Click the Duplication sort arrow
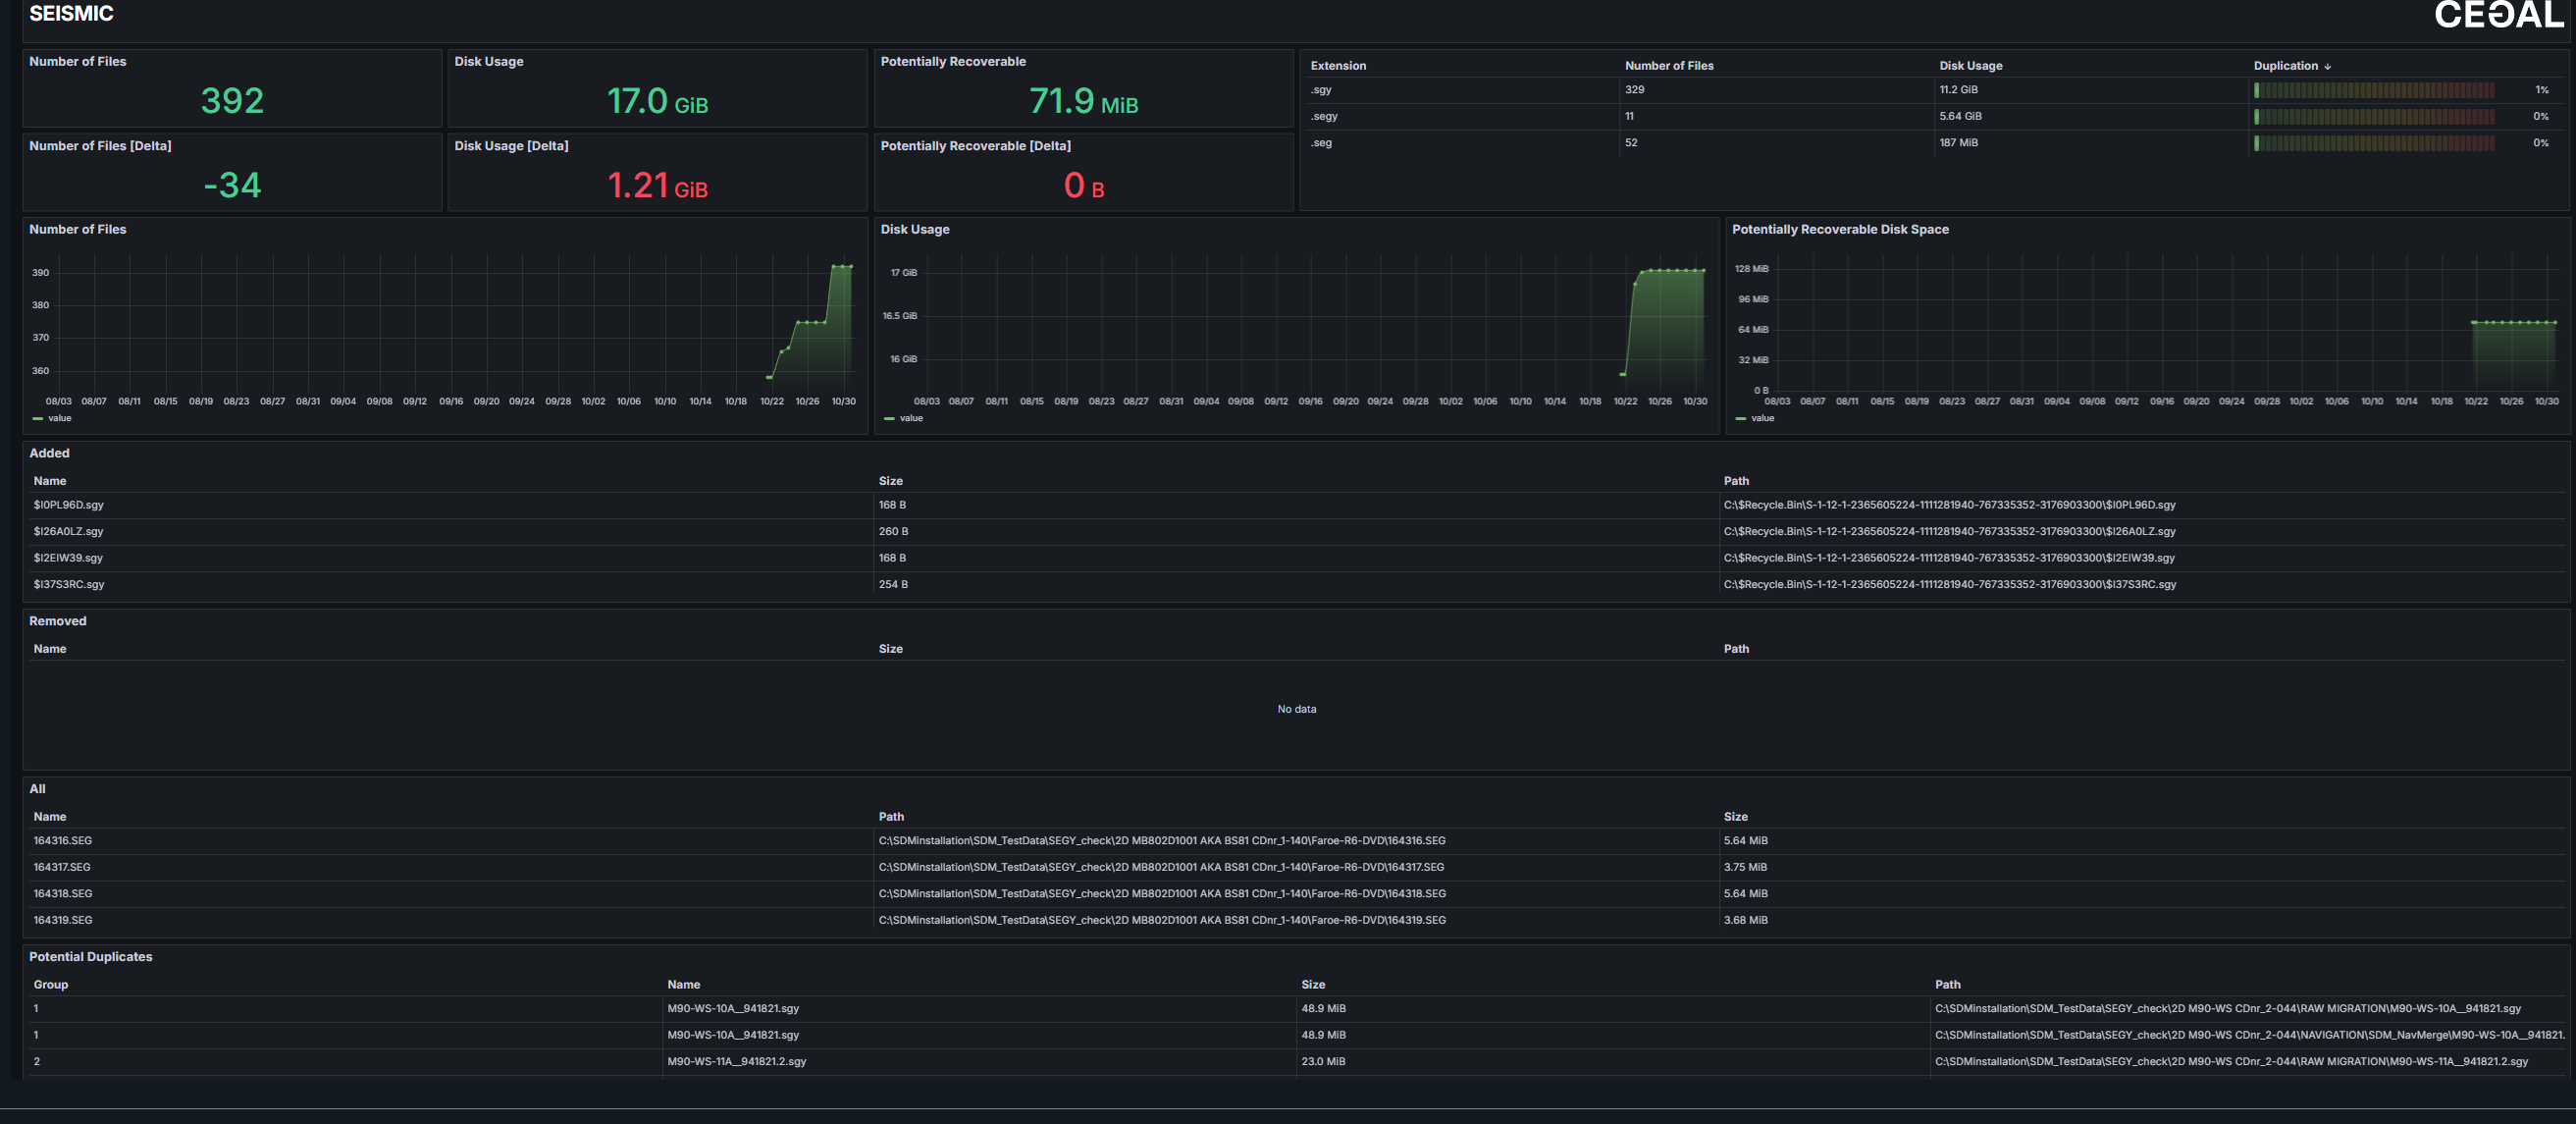2576x1124 pixels. tap(2327, 66)
